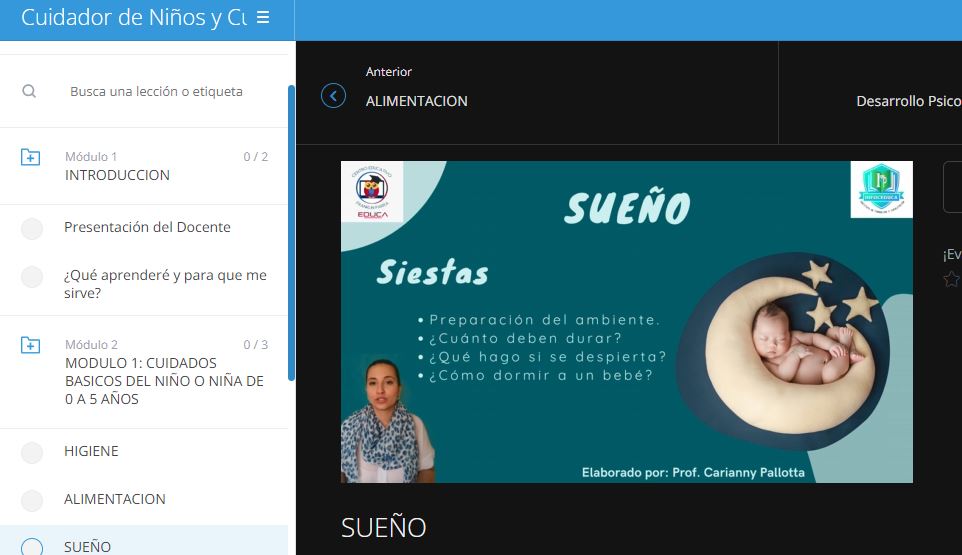Toggle the completion circle beside HIGIENE
The height and width of the screenshot is (555, 962).
(32, 453)
